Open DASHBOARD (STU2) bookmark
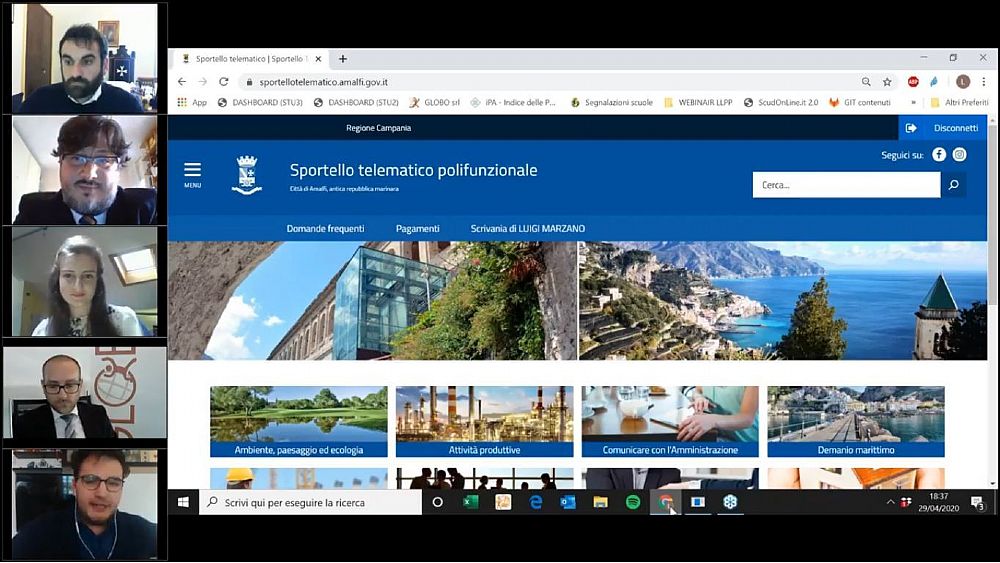The image size is (1000, 563). coord(356,102)
